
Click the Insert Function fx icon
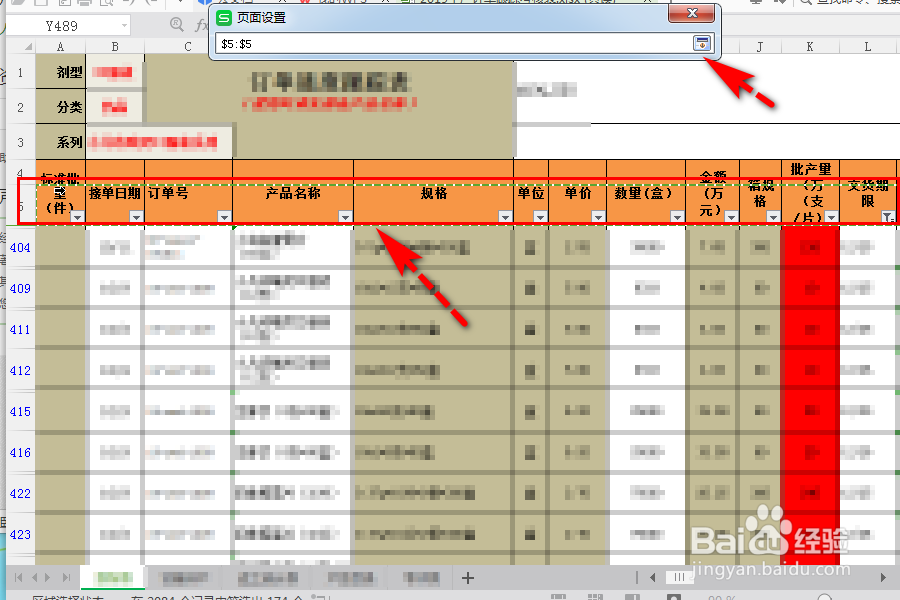pos(202,24)
